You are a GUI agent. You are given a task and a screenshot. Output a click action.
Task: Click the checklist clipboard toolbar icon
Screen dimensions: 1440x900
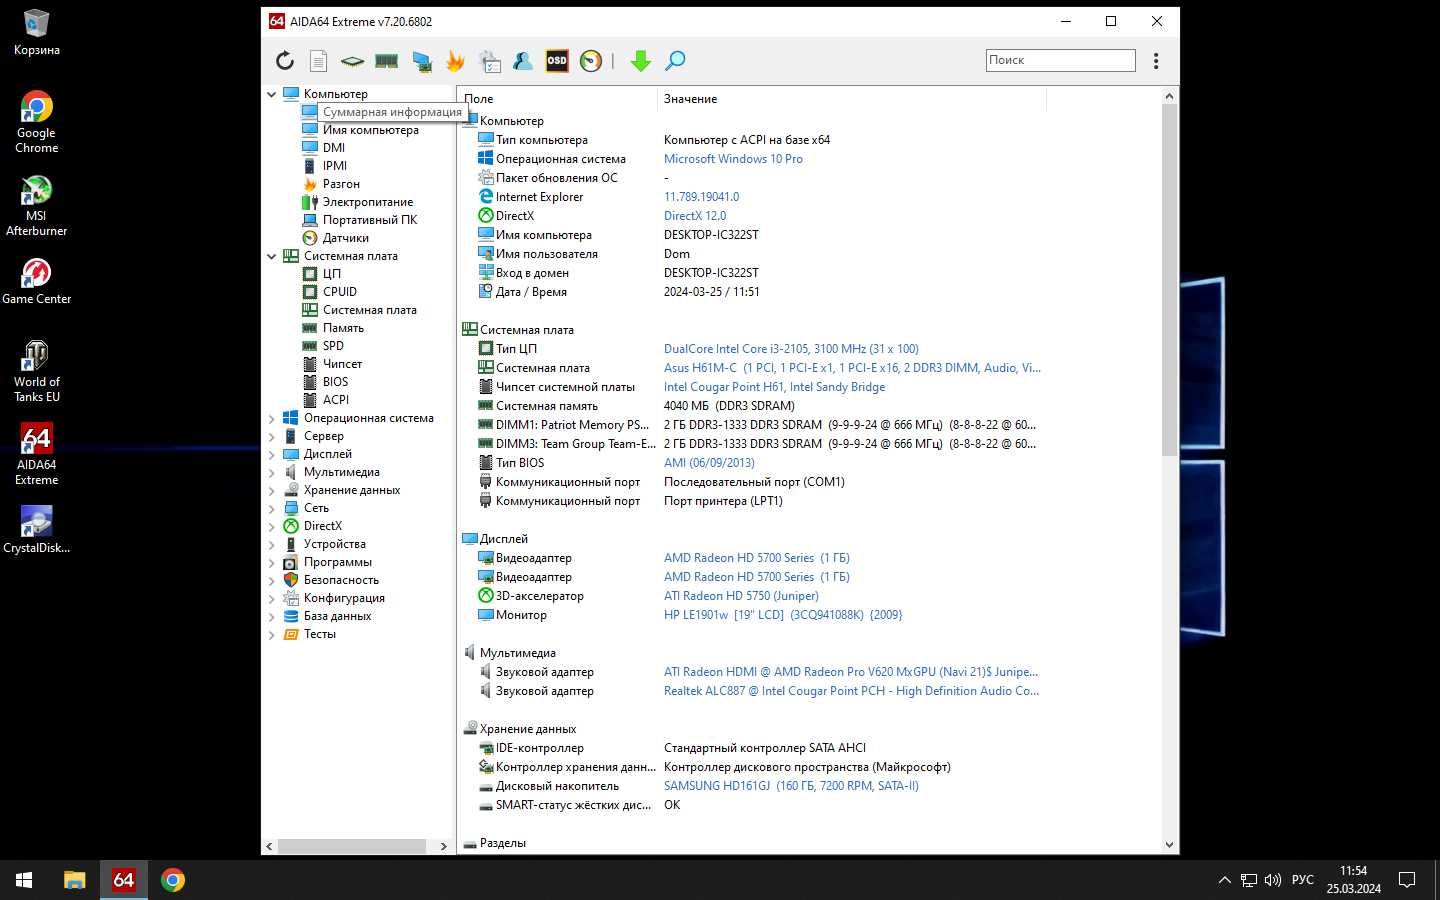pyautogui.click(x=490, y=61)
